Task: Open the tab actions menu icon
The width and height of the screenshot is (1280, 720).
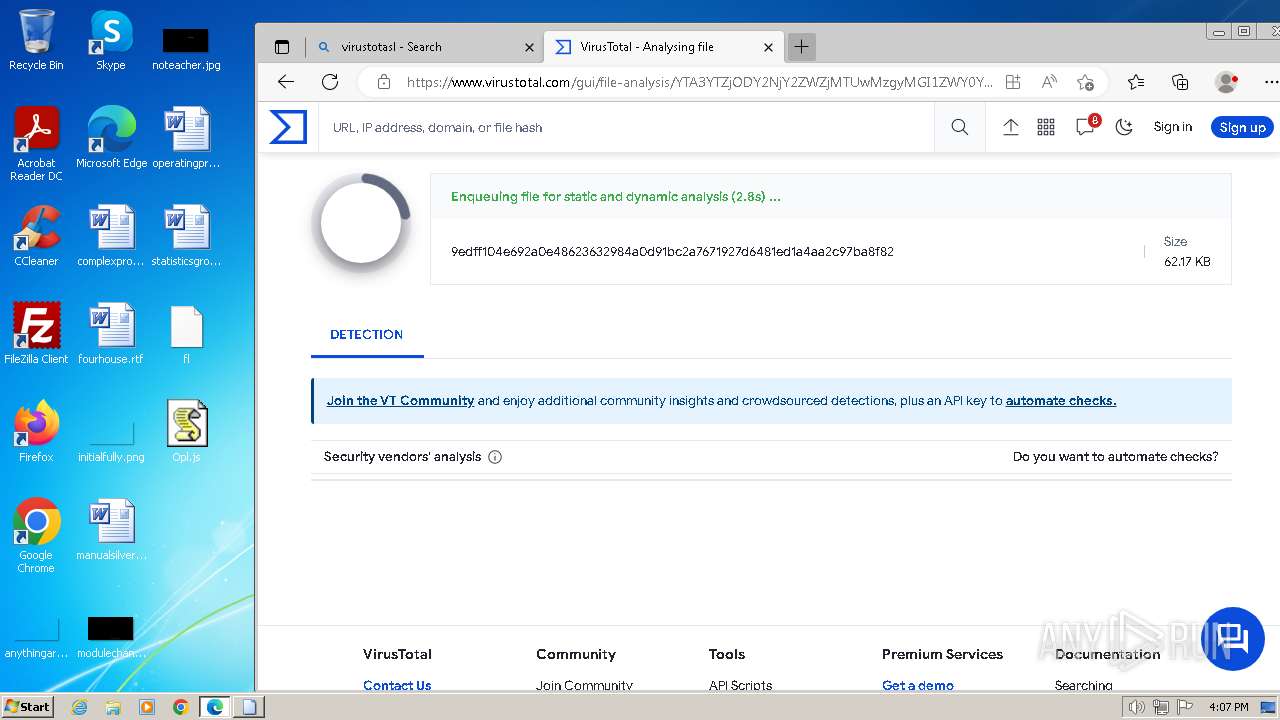Action: [x=282, y=47]
